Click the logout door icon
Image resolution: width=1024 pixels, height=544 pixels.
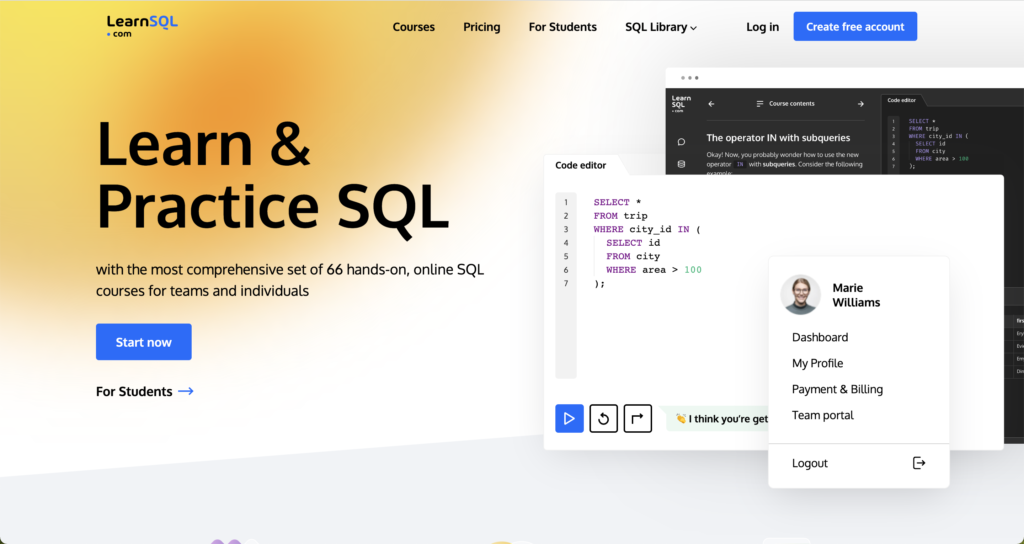(x=919, y=463)
